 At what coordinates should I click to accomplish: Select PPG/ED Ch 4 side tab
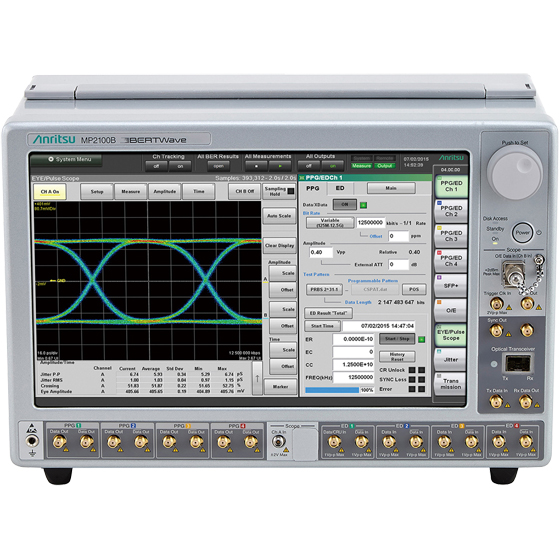(451, 261)
